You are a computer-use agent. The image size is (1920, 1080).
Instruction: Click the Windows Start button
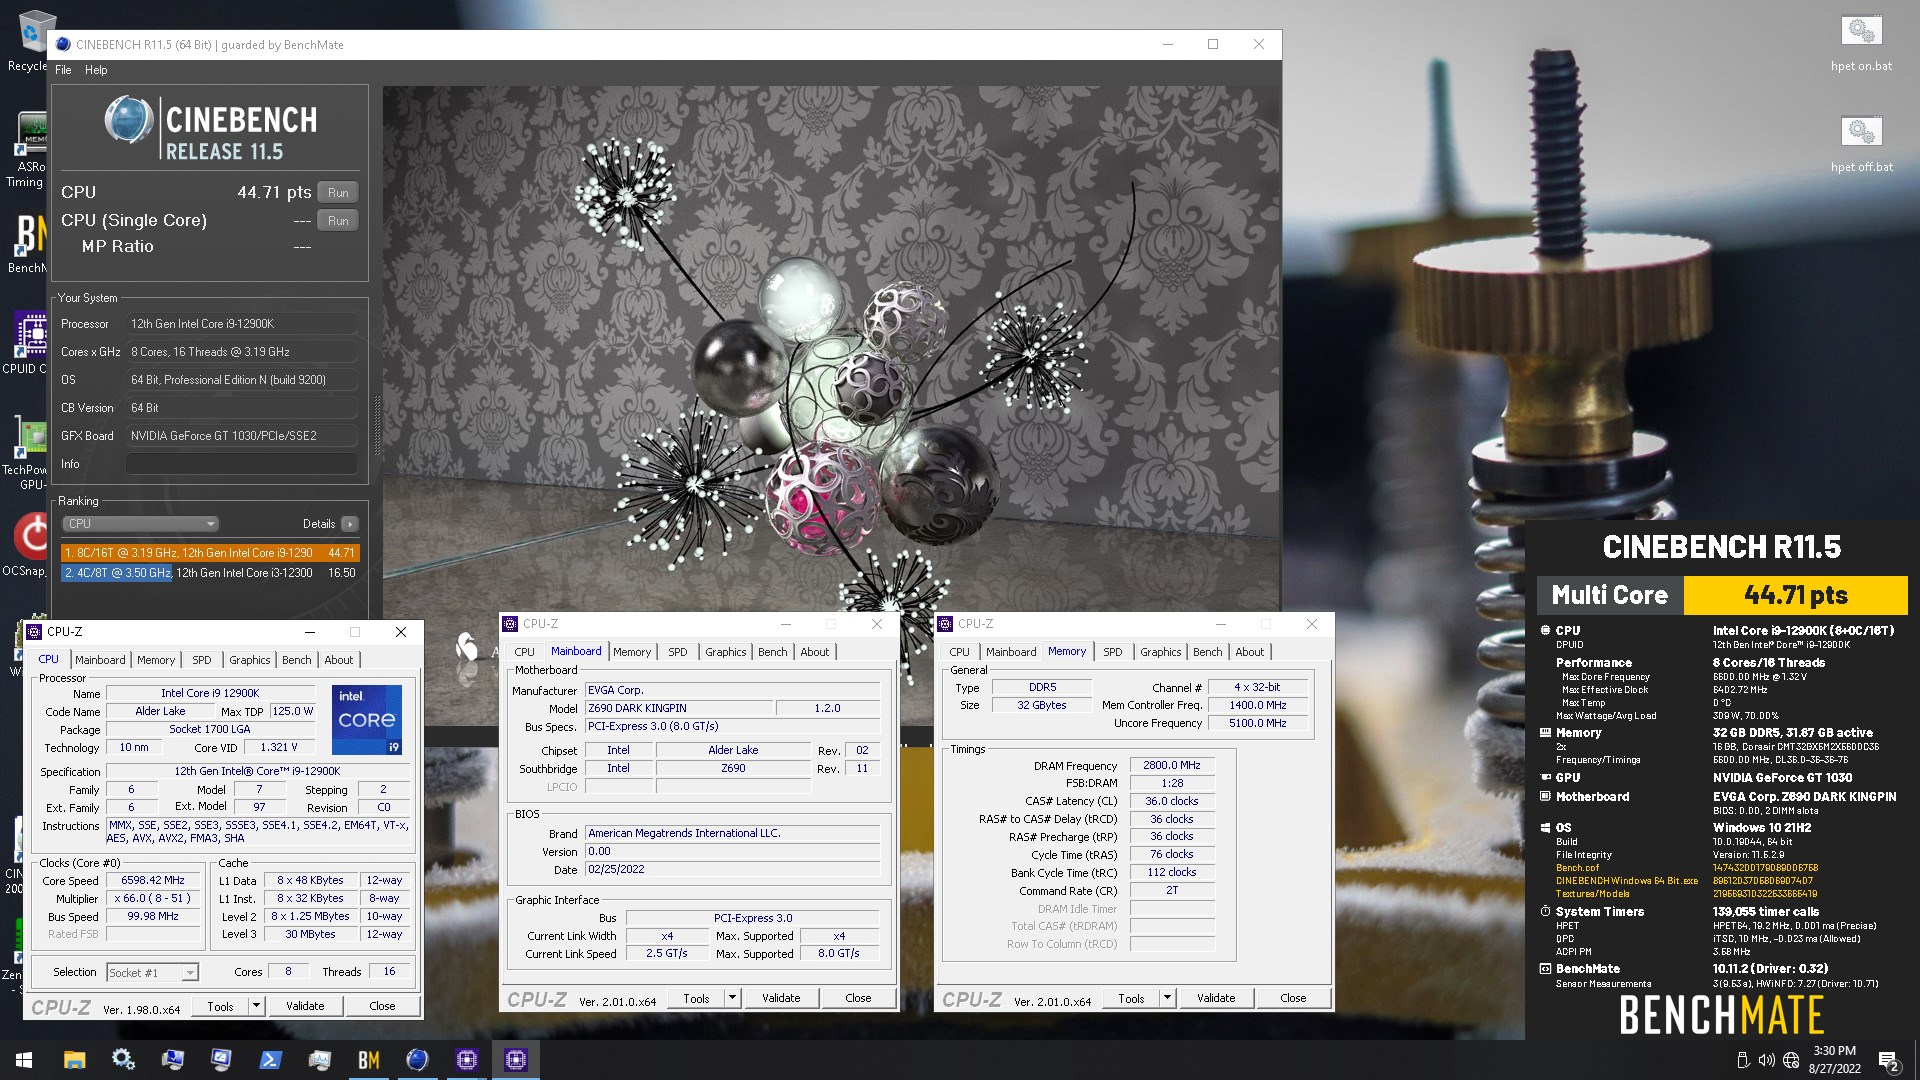pyautogui.click(x=24, y=1060)
